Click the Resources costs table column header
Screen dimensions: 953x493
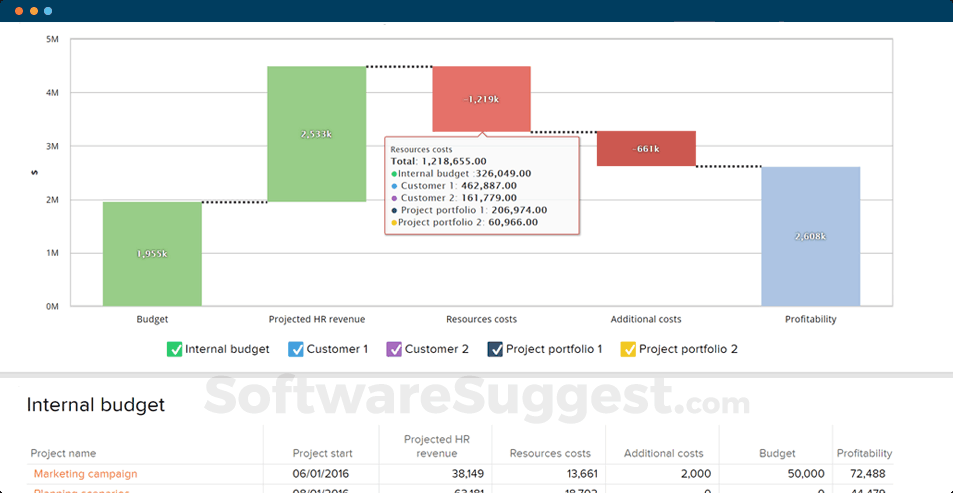tap(550, 453)
